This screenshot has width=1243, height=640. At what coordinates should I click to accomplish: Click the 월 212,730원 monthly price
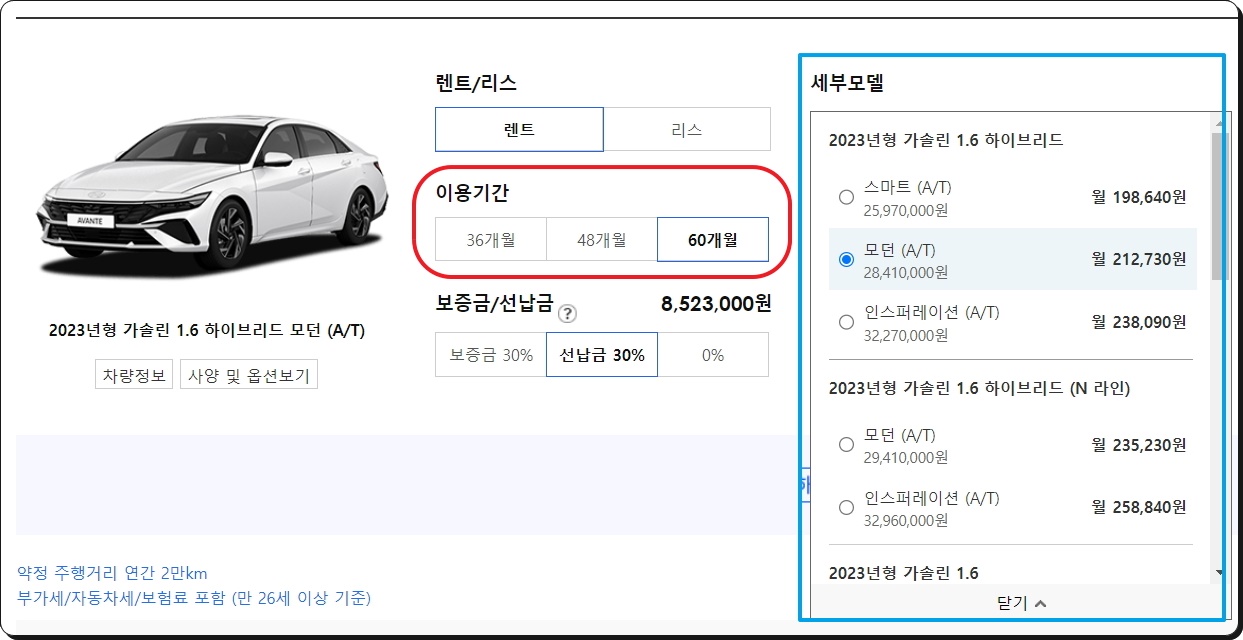point(1139,259)
